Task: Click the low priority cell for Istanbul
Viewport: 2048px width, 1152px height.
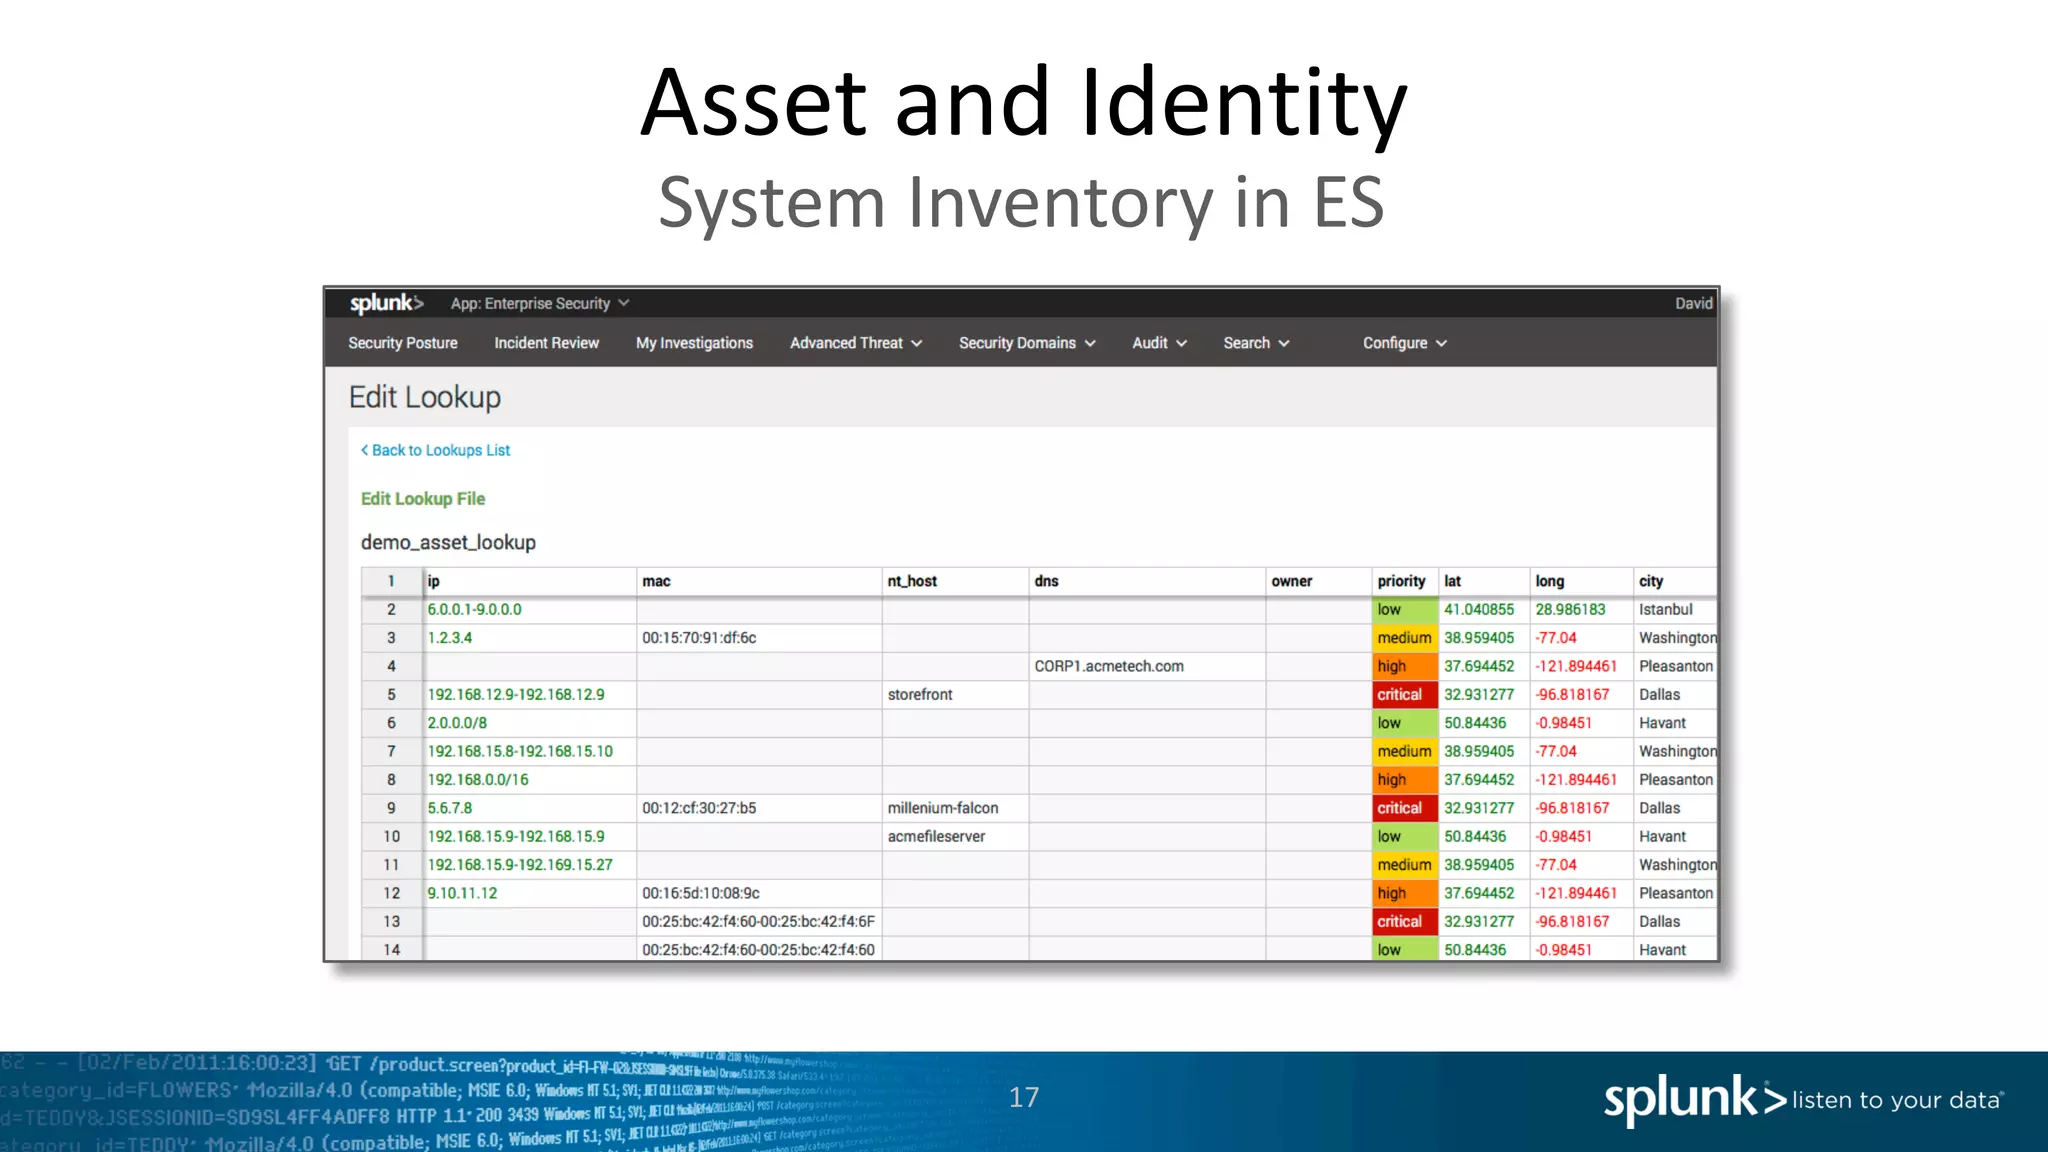Action: tap(1405, 610)
